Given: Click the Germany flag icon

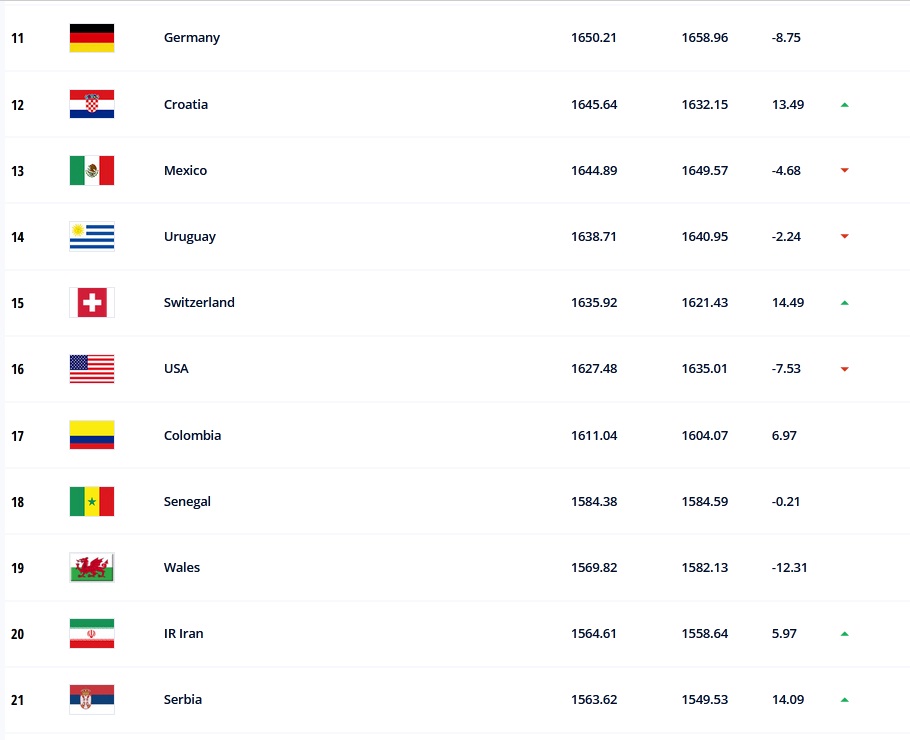Looking at the screenshot, I should [x=92, y=38].
